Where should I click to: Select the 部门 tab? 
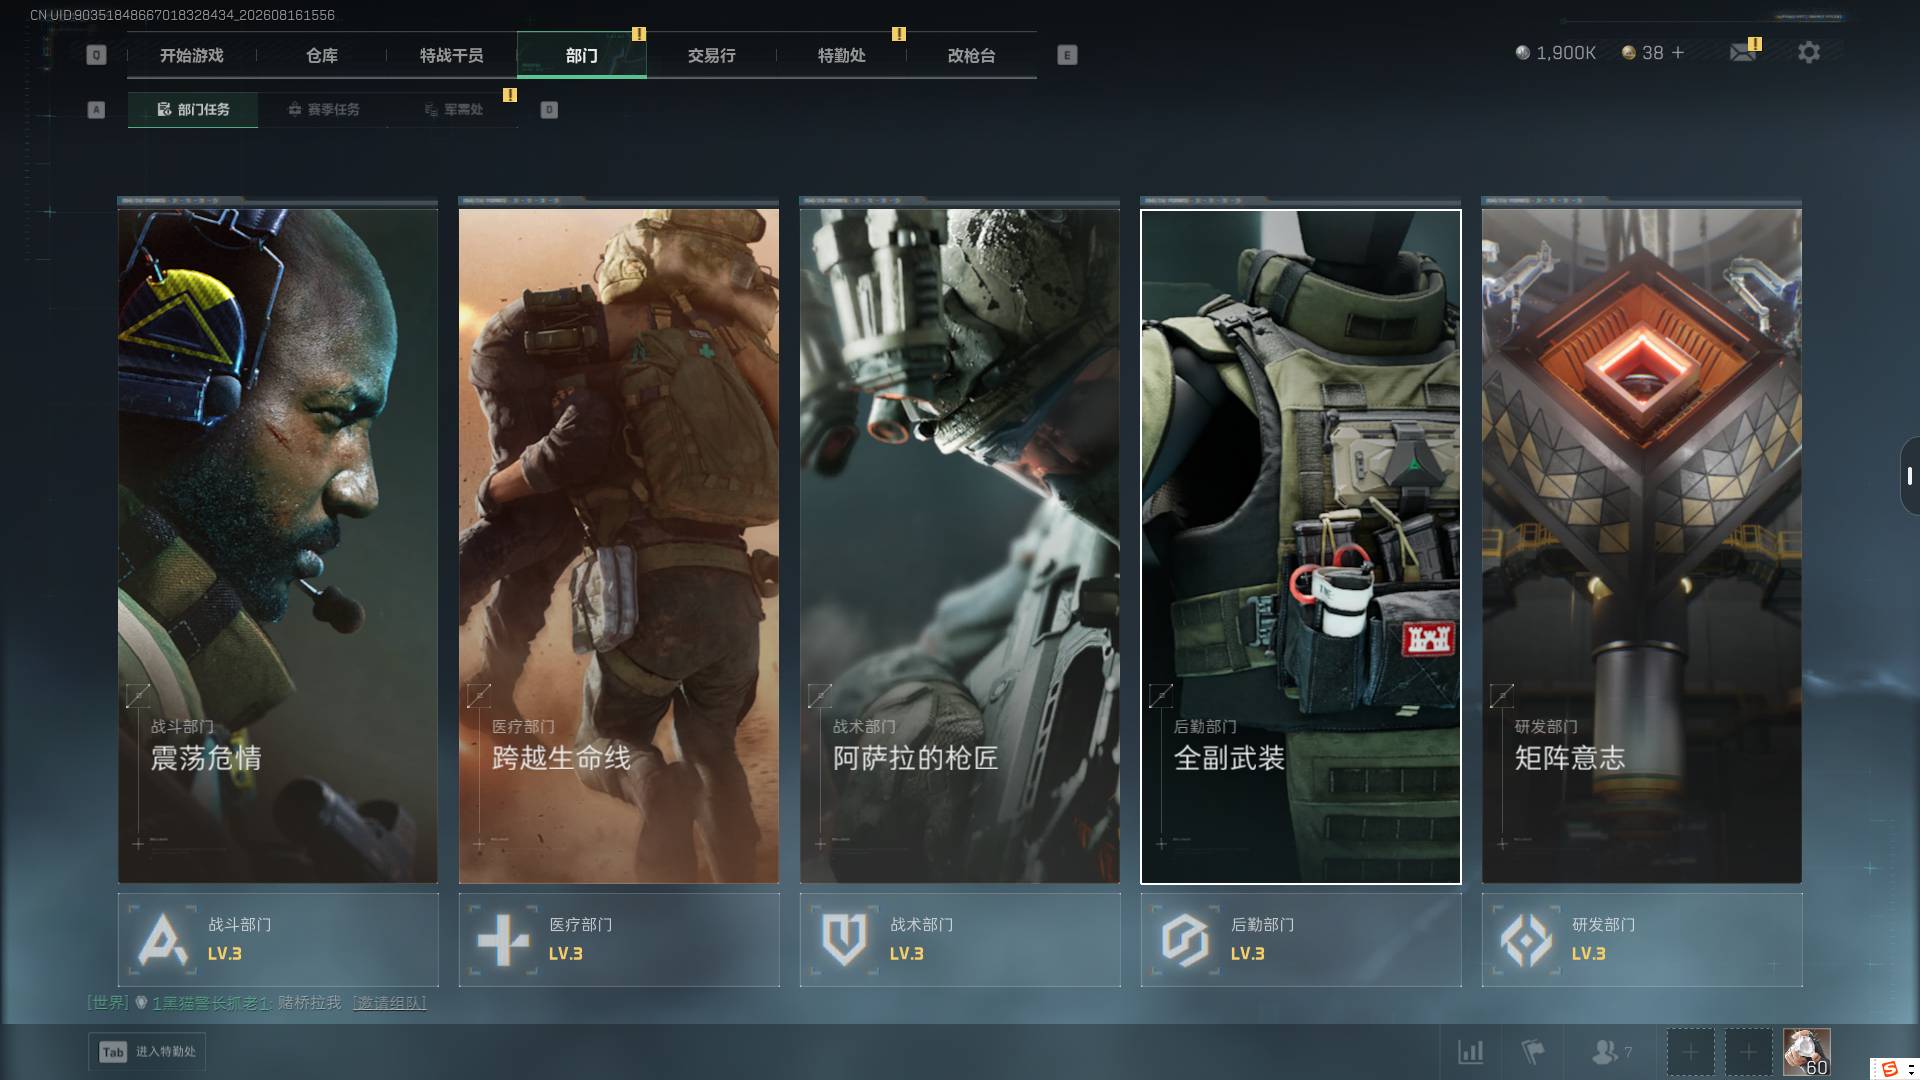pos(582,55)
